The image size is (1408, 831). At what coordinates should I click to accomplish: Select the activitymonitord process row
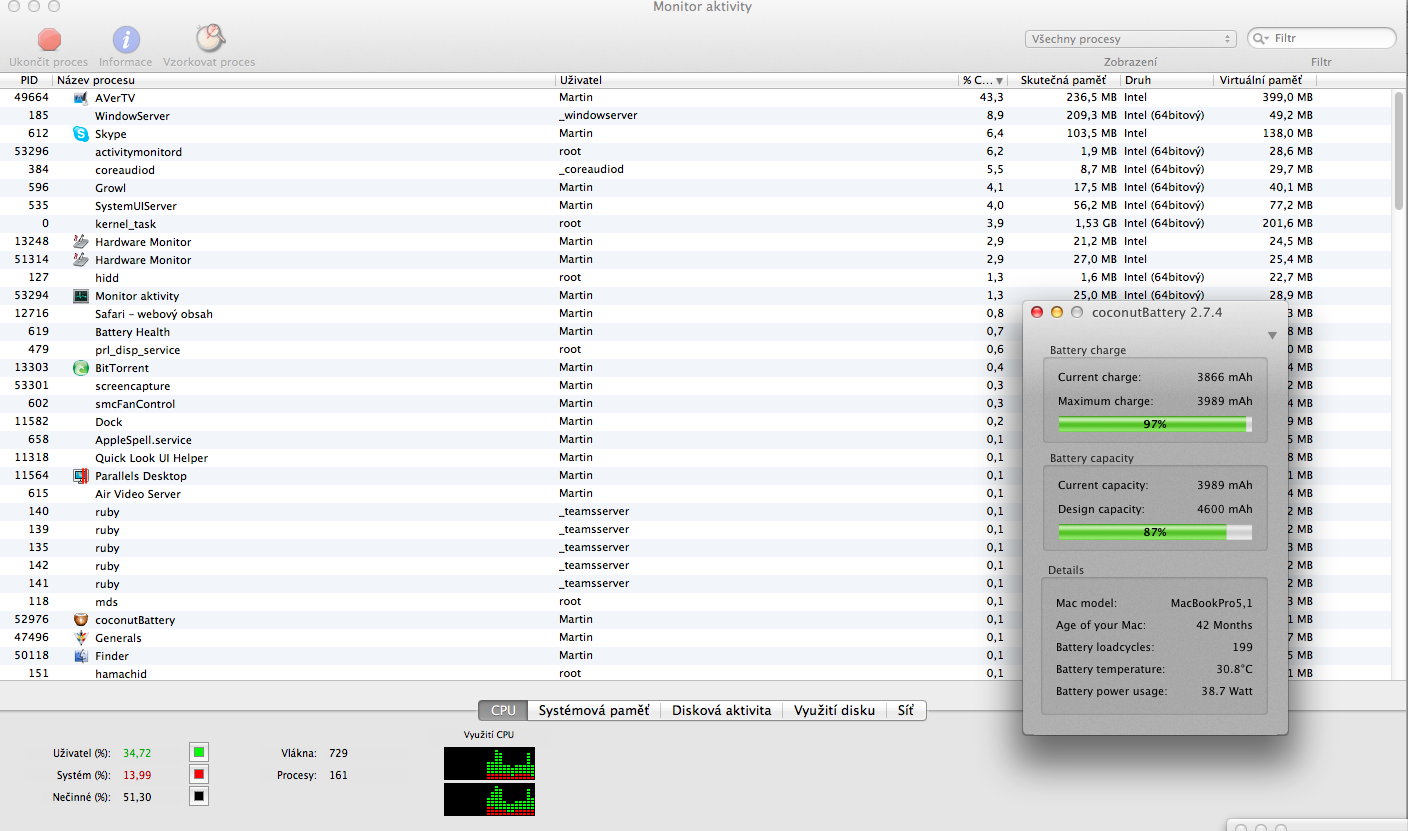pos(696,152)
